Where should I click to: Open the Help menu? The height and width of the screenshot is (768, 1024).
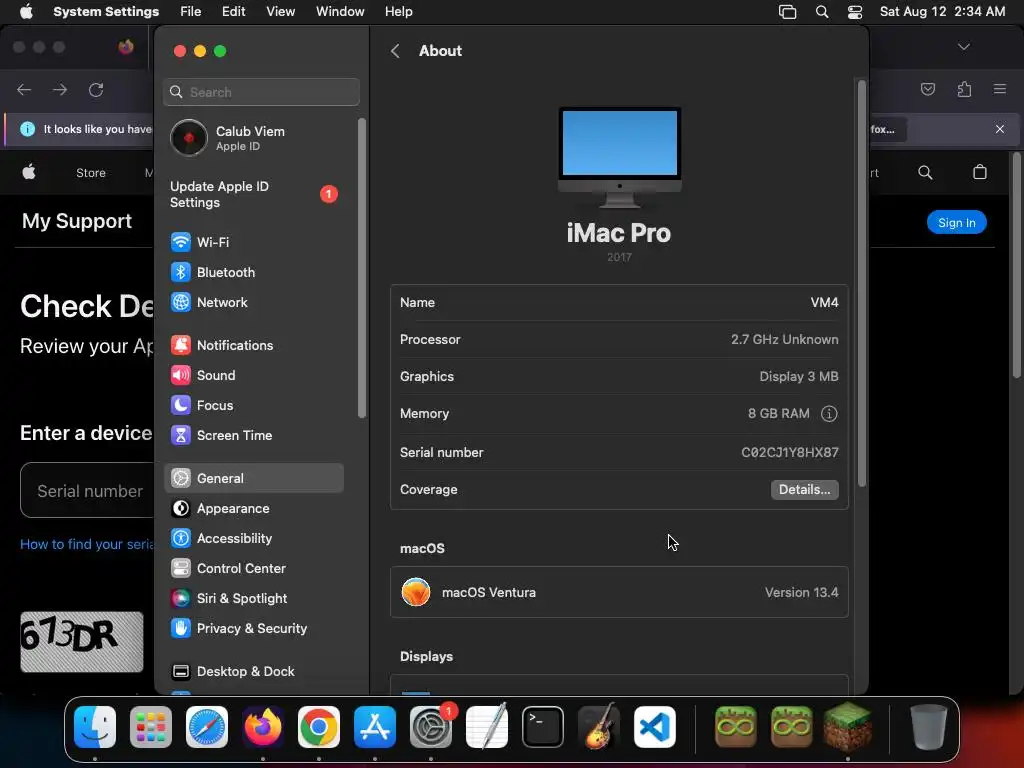398,12
